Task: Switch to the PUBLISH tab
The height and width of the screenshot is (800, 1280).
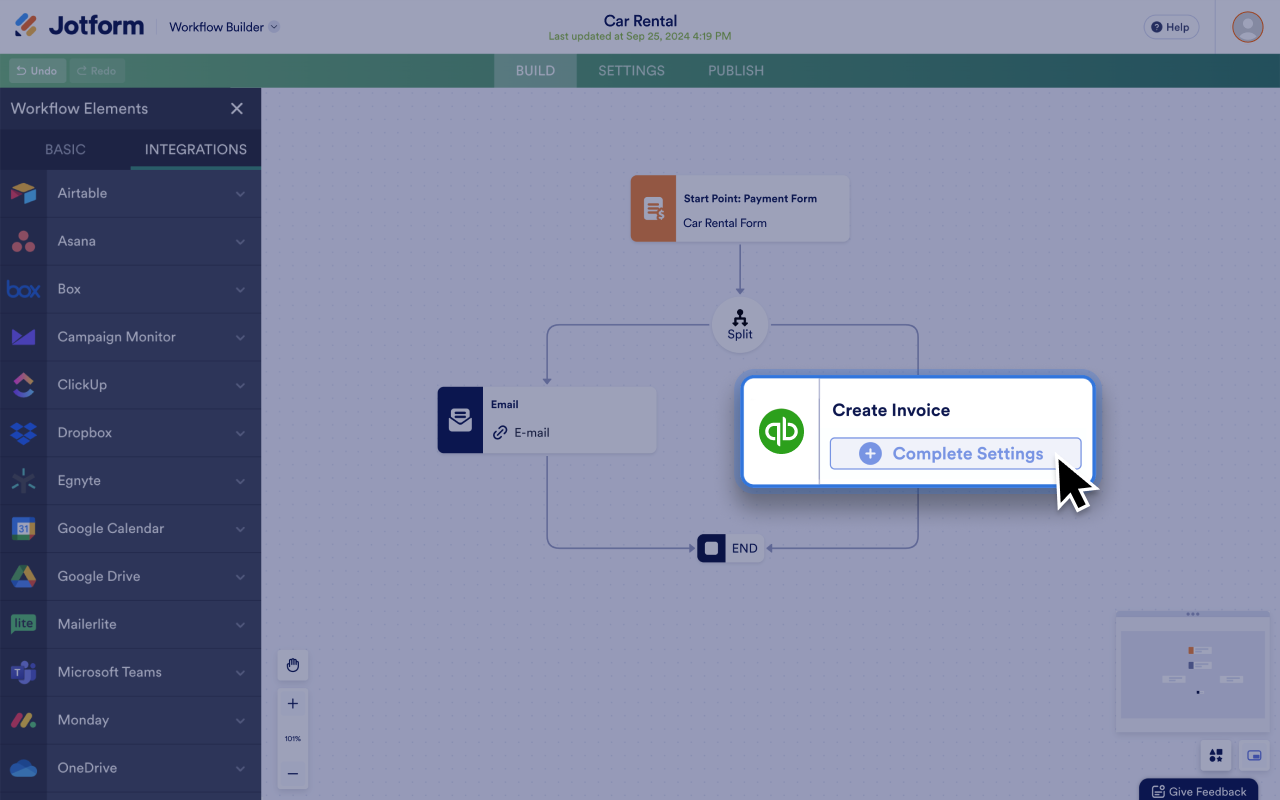Action: (x=736, y=71)
